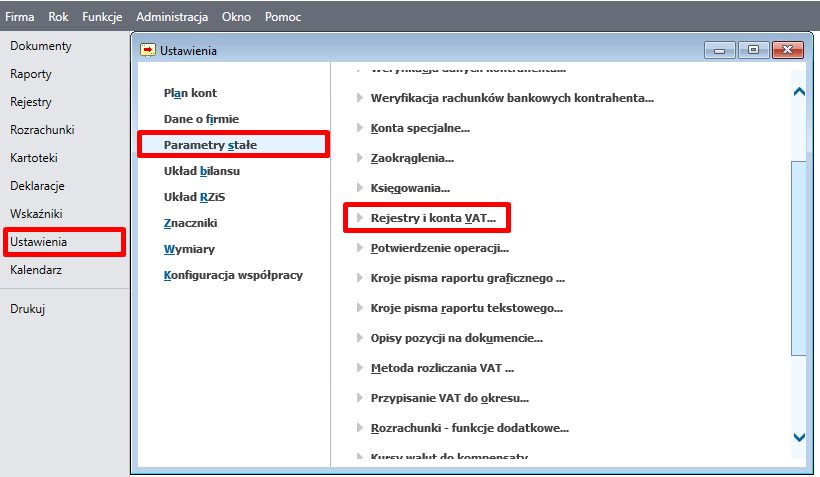The image size is (820, 477).
Task: Click arrow beside Opisy pozycji na dokumencie
Action: [x=359, y=337]
